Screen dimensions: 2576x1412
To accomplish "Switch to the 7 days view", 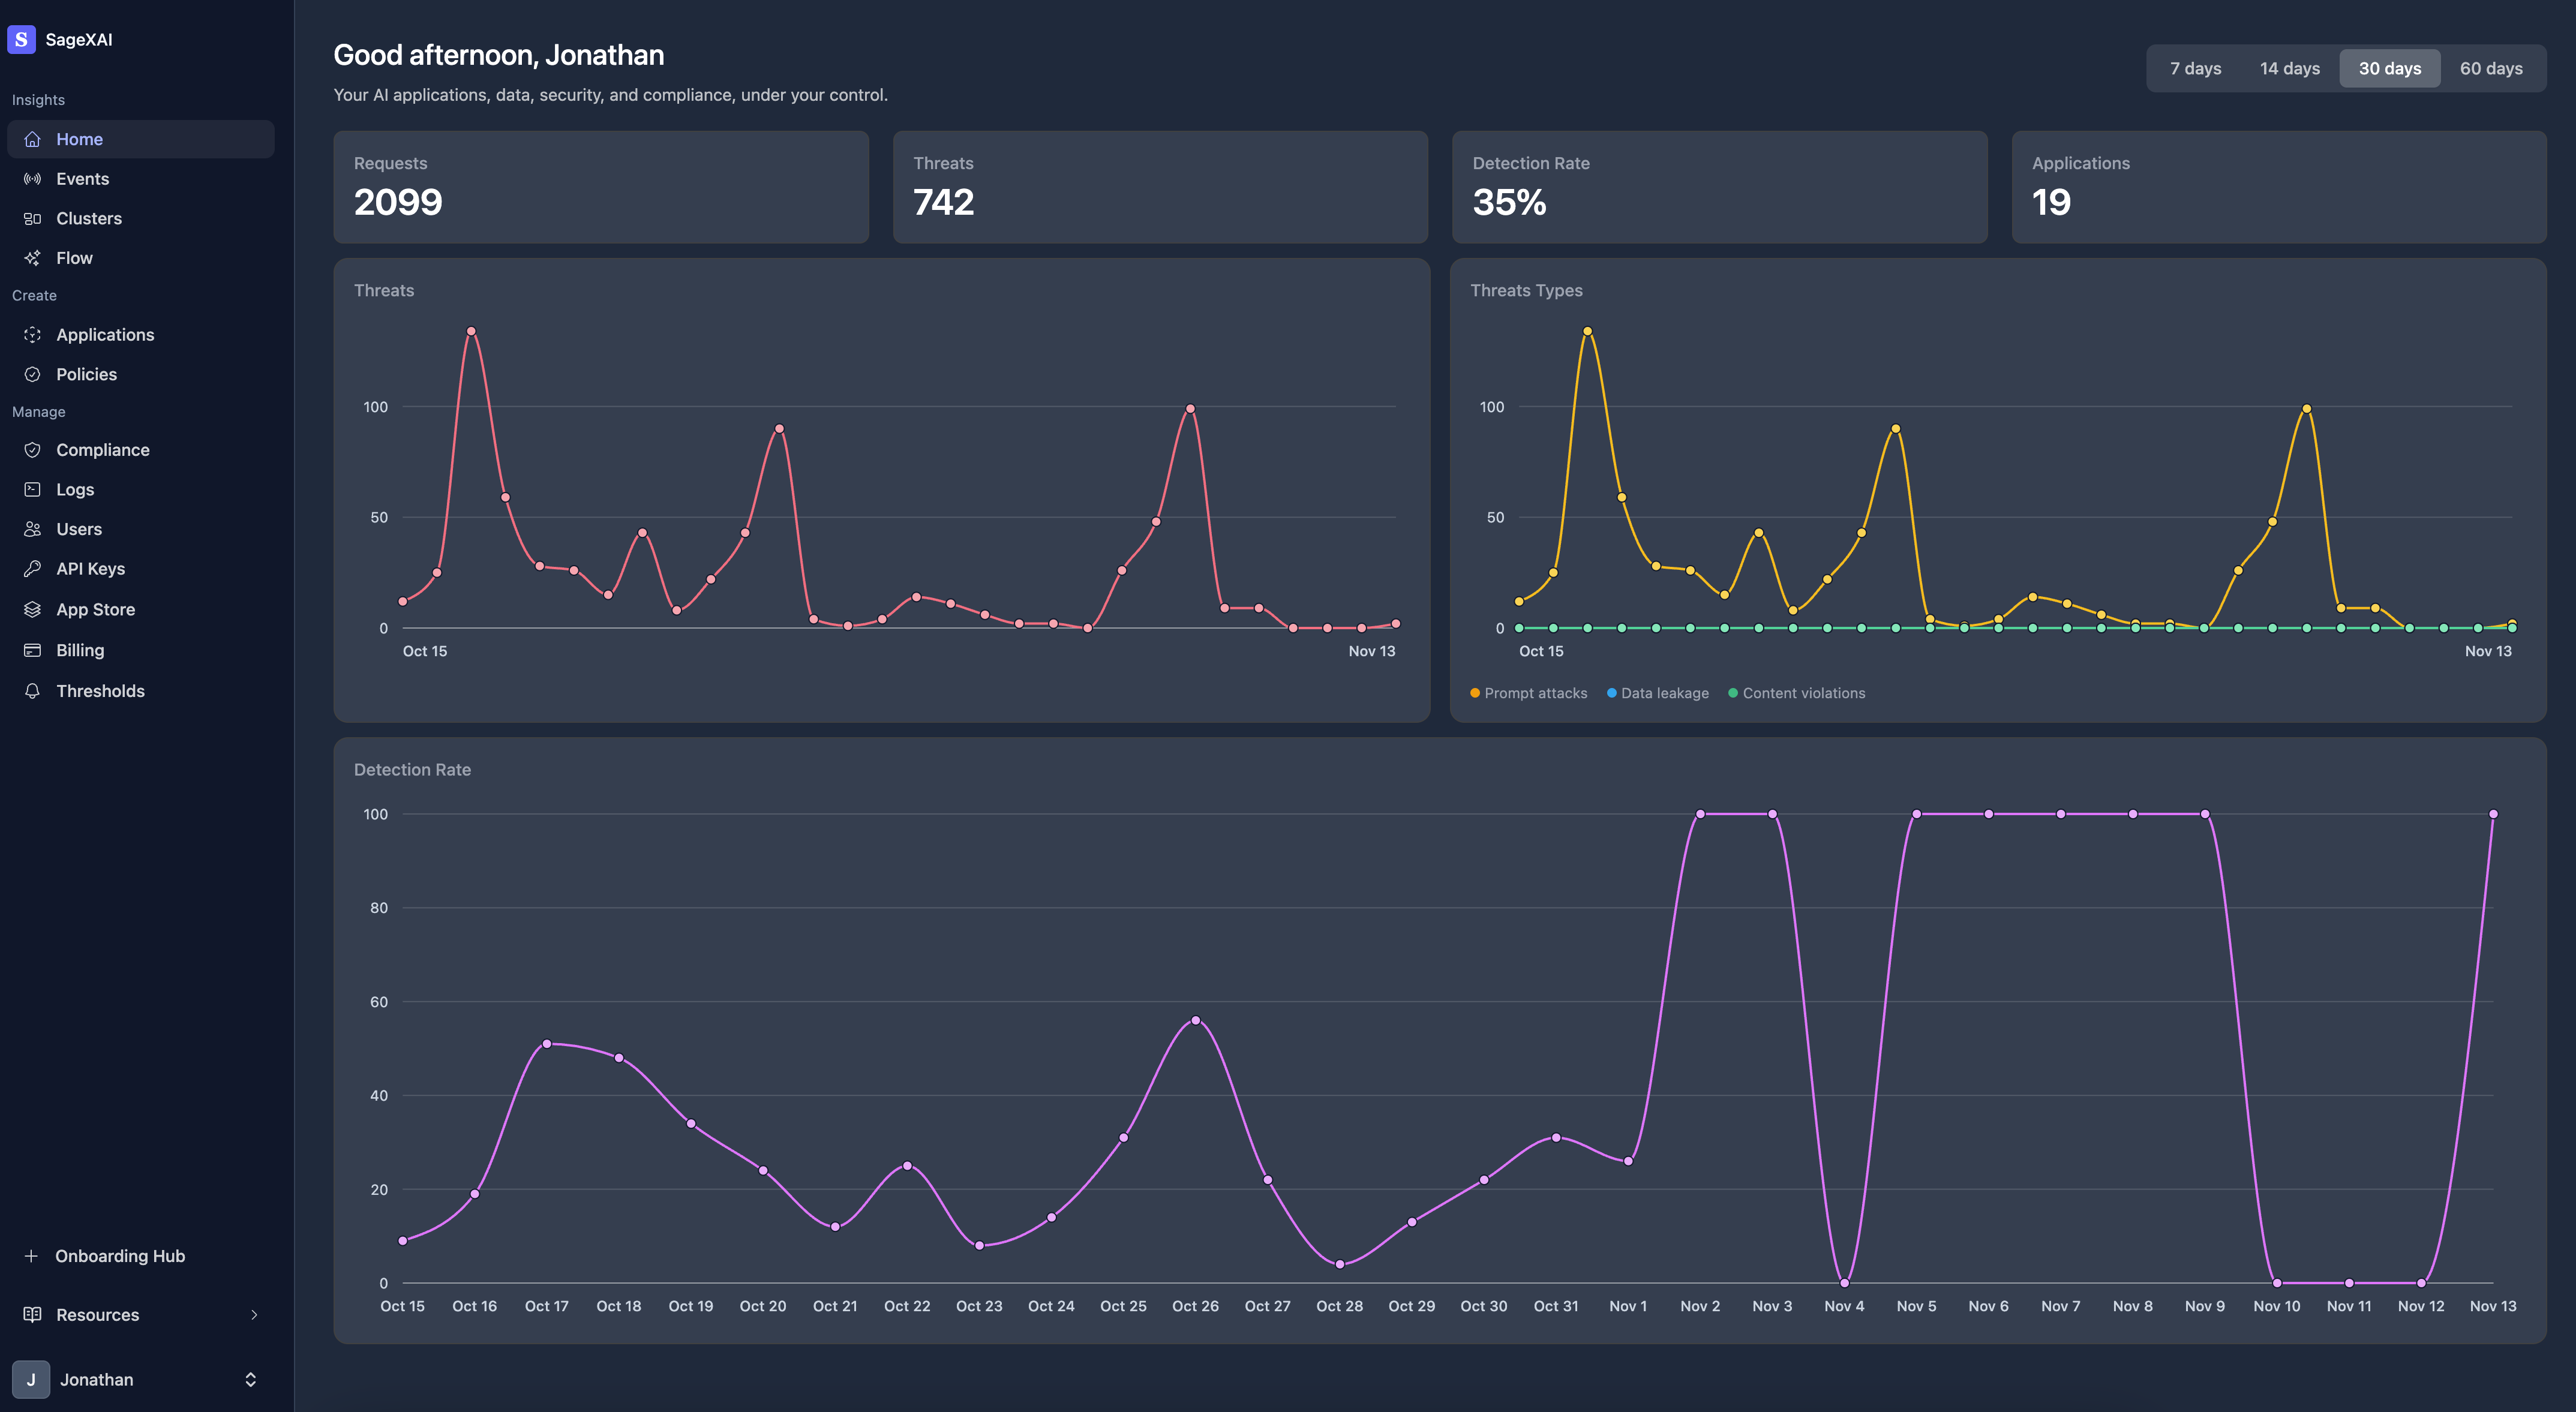I will coord(2195,68).
